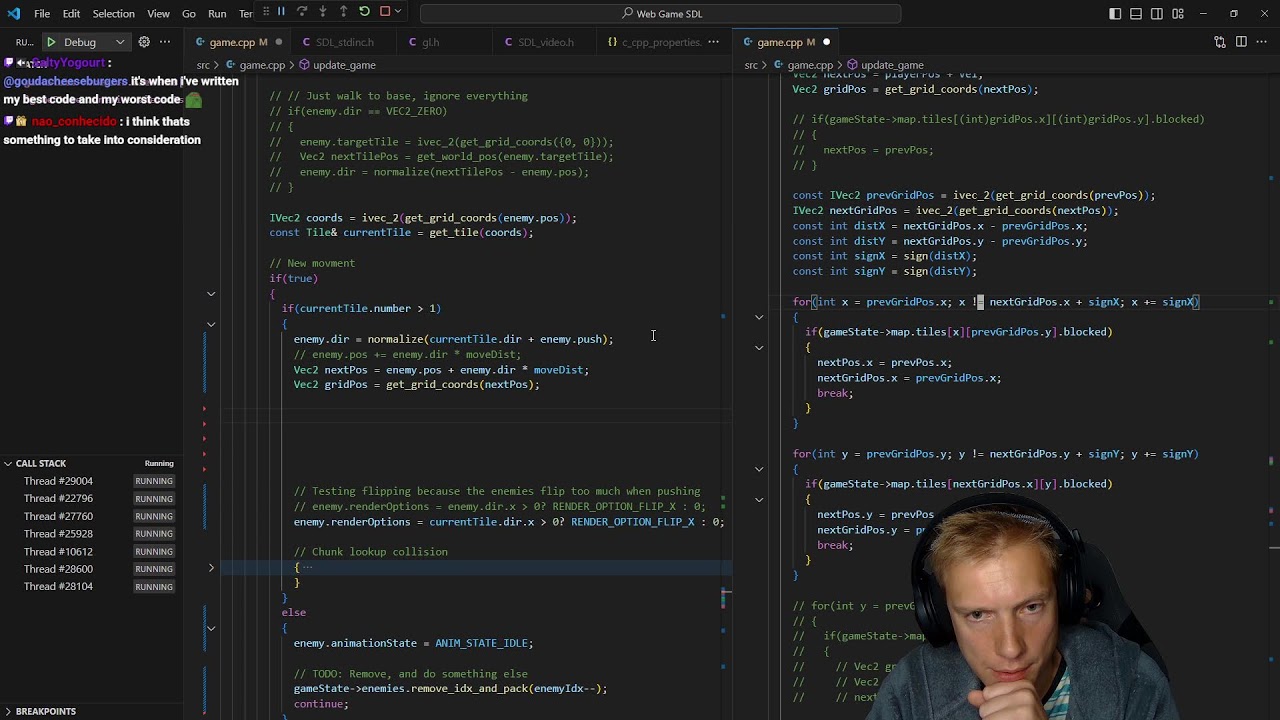Viewport: 1280px width, 720px height.
Task: Fold the for x loop in right editor
Action: 759,317
